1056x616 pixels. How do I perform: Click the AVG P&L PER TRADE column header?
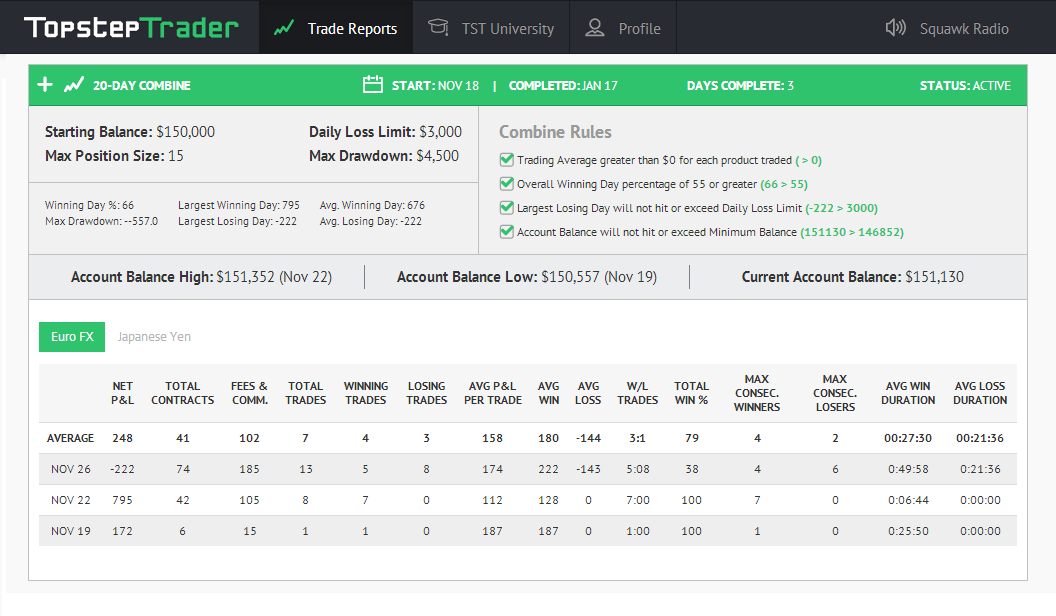(x=492, y=392)
